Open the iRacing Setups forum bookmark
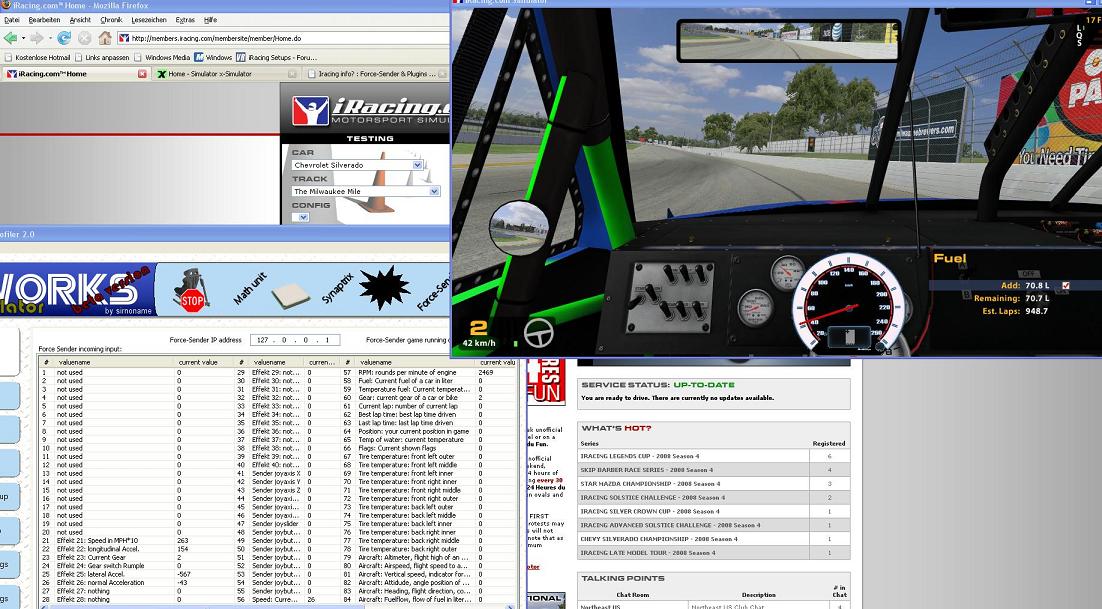The width and height of the screenshot is (1102, 609). [x=276, y=58]
